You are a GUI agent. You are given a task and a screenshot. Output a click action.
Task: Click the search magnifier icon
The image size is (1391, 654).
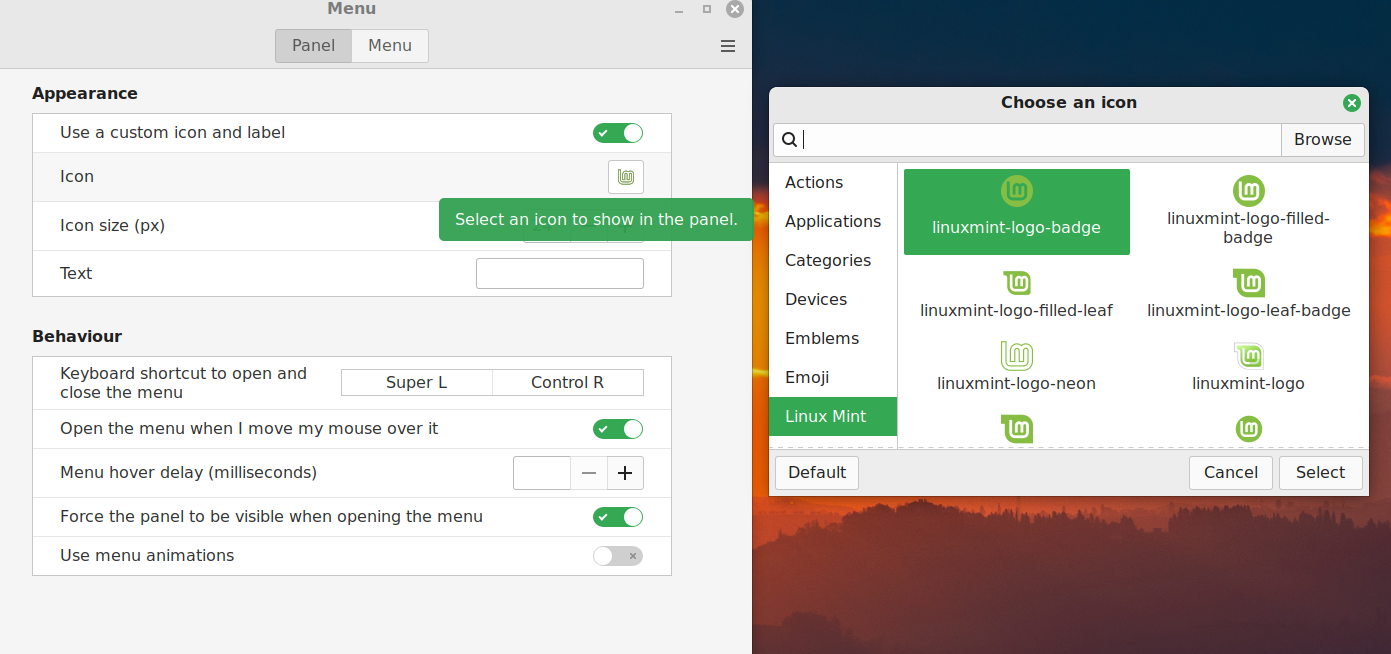click(x=789, y=140)
